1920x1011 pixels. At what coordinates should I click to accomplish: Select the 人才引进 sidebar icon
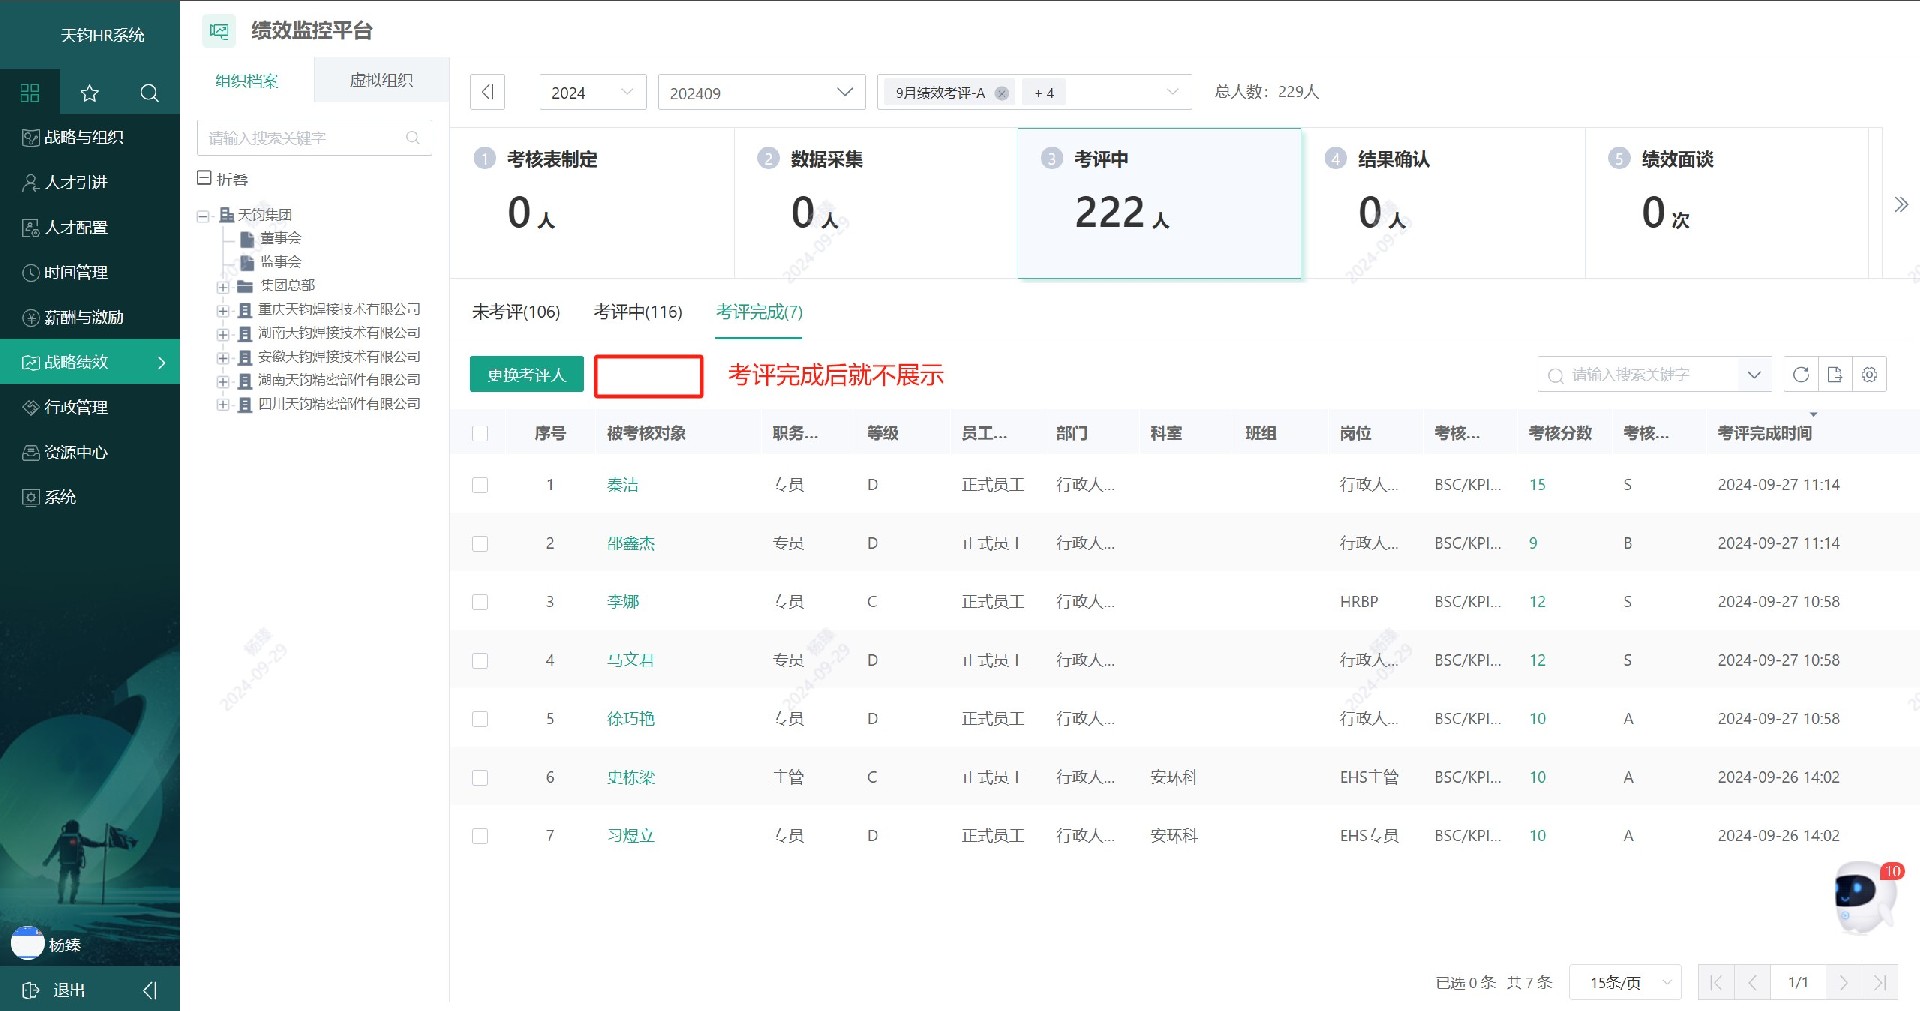[x=30, y=182]
